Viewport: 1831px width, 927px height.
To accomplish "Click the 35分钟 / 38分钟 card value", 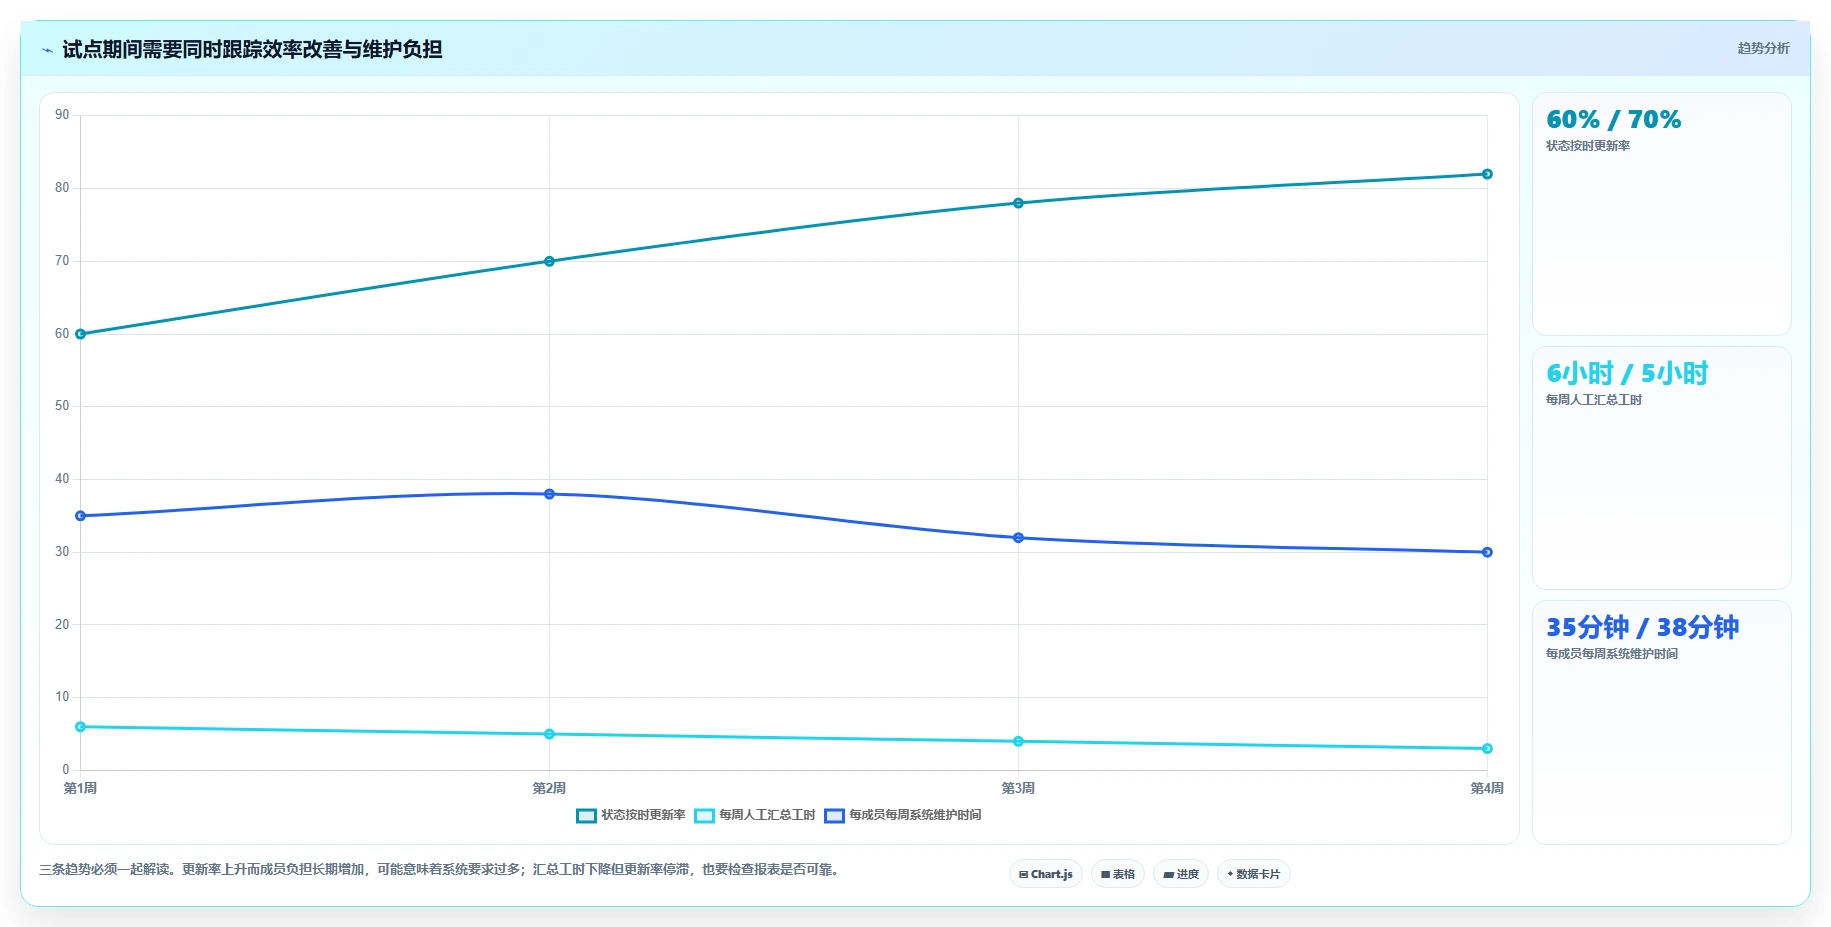I will [x=1642, y=628].
